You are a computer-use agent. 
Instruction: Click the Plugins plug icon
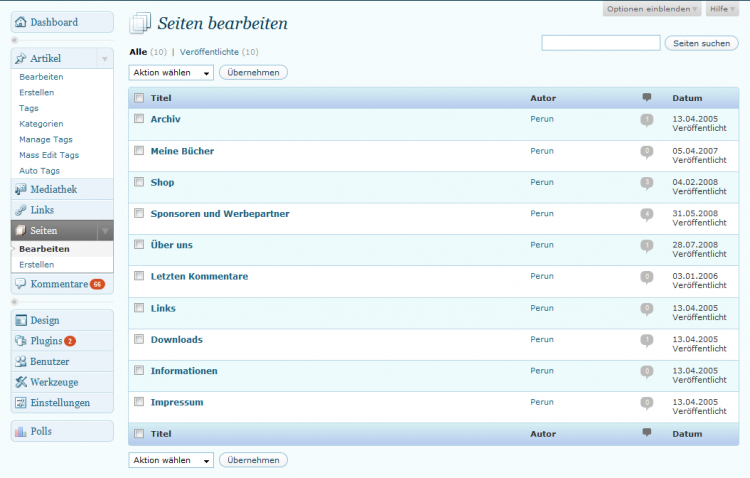pyautogui.click(x=21, y=341)
